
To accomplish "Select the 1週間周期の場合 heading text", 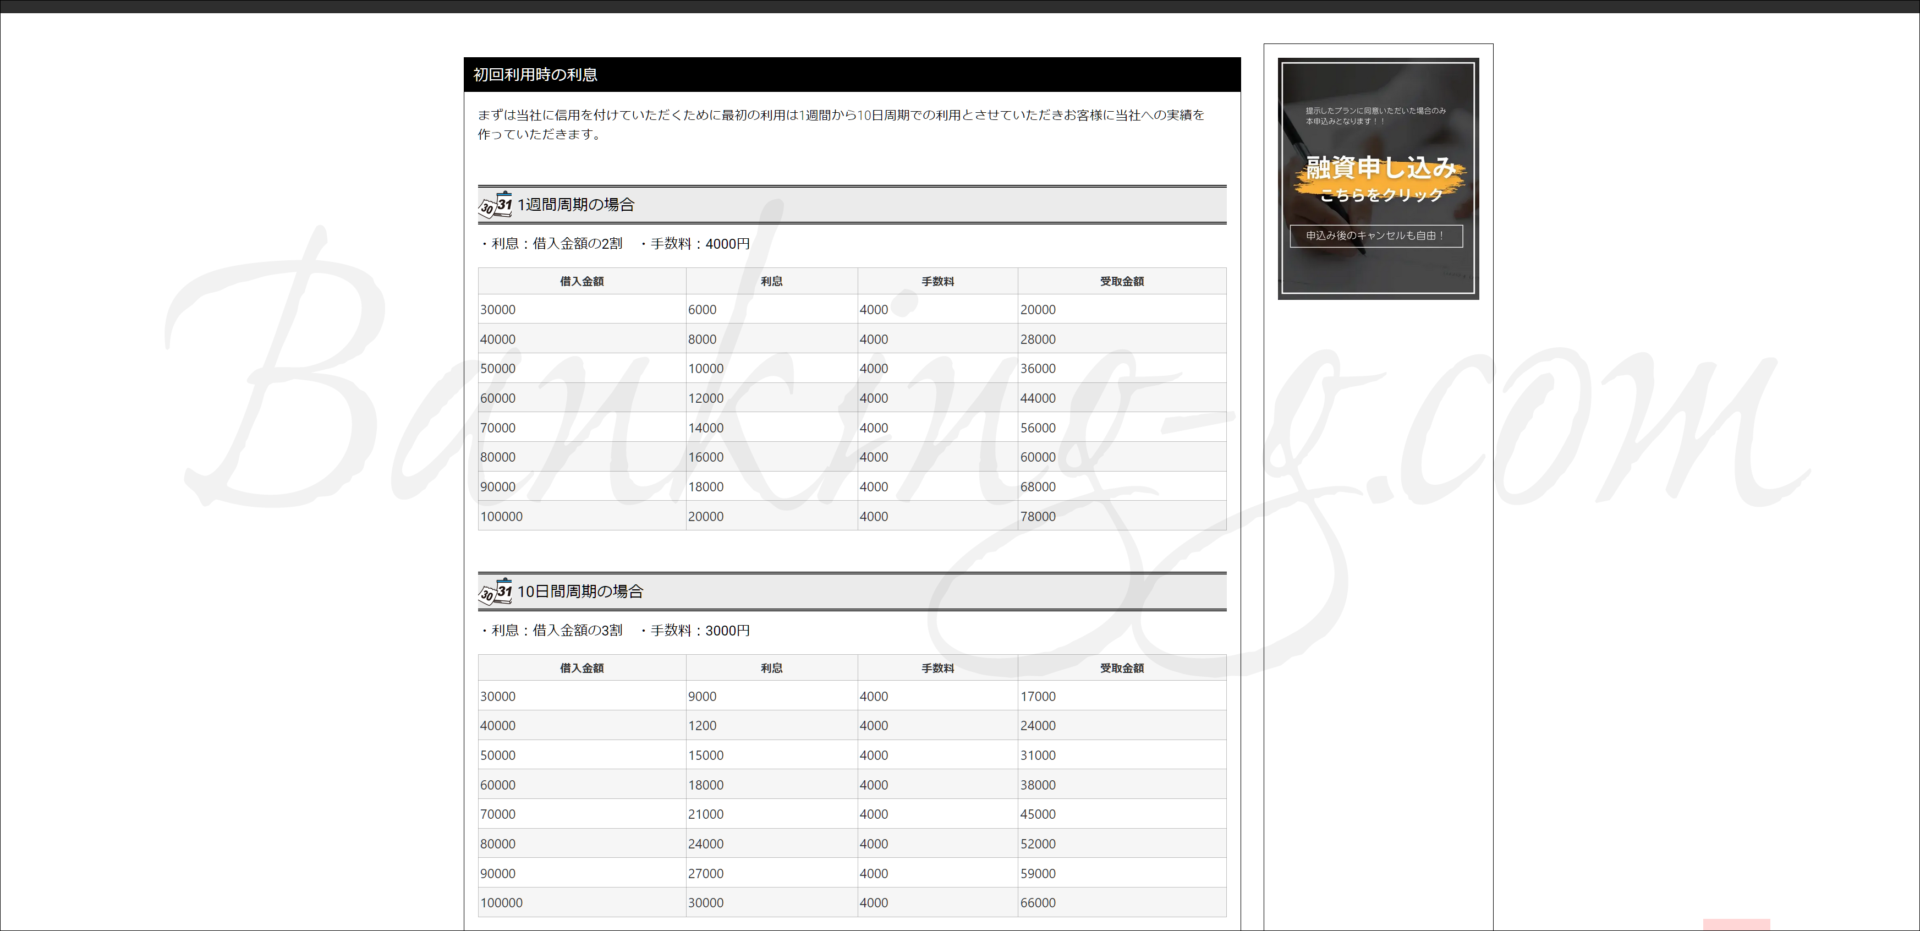I will point(575,205).
